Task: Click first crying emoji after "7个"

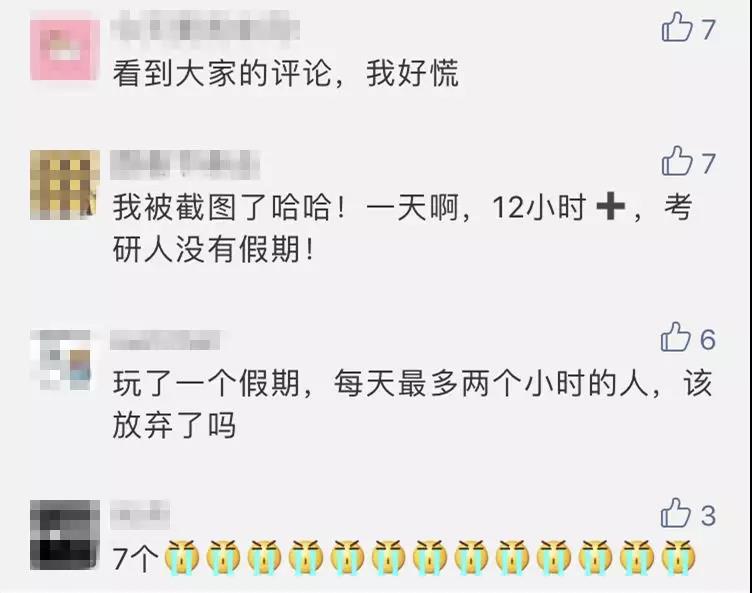Action: (182, 557)
